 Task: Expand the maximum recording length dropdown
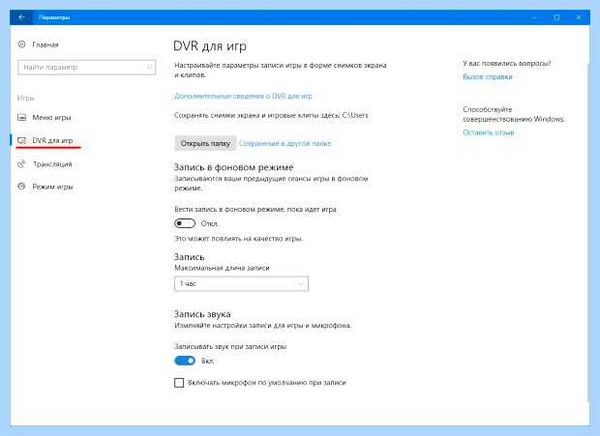(x=241, y=284)
